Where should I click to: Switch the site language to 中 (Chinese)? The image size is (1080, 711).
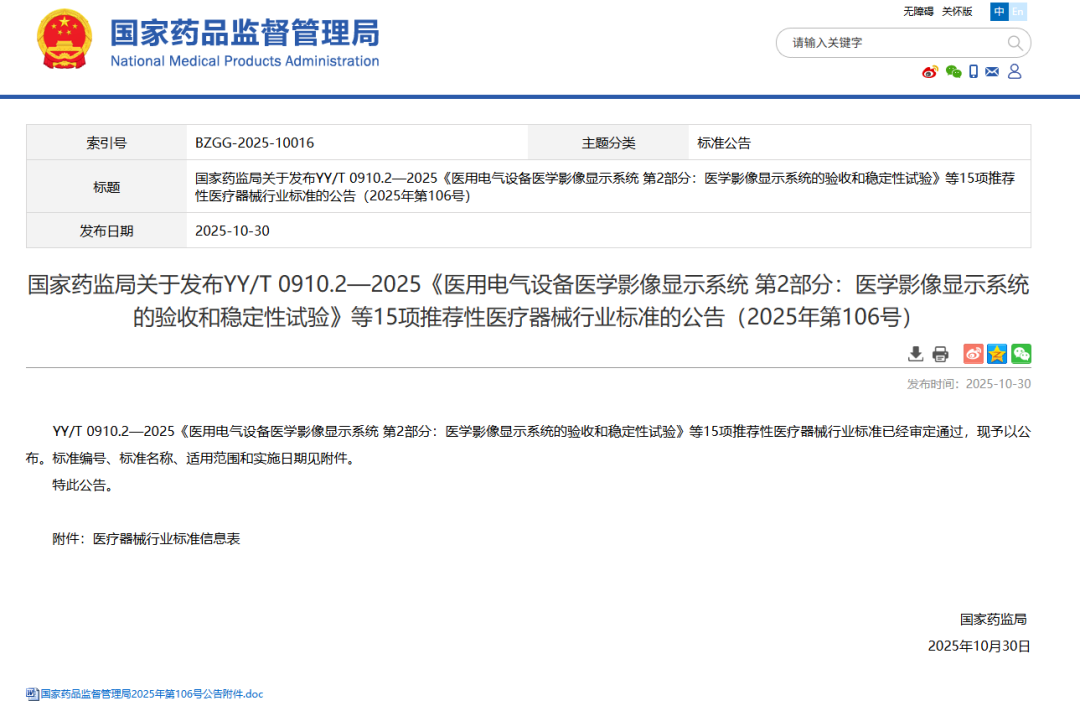[999, 12]
